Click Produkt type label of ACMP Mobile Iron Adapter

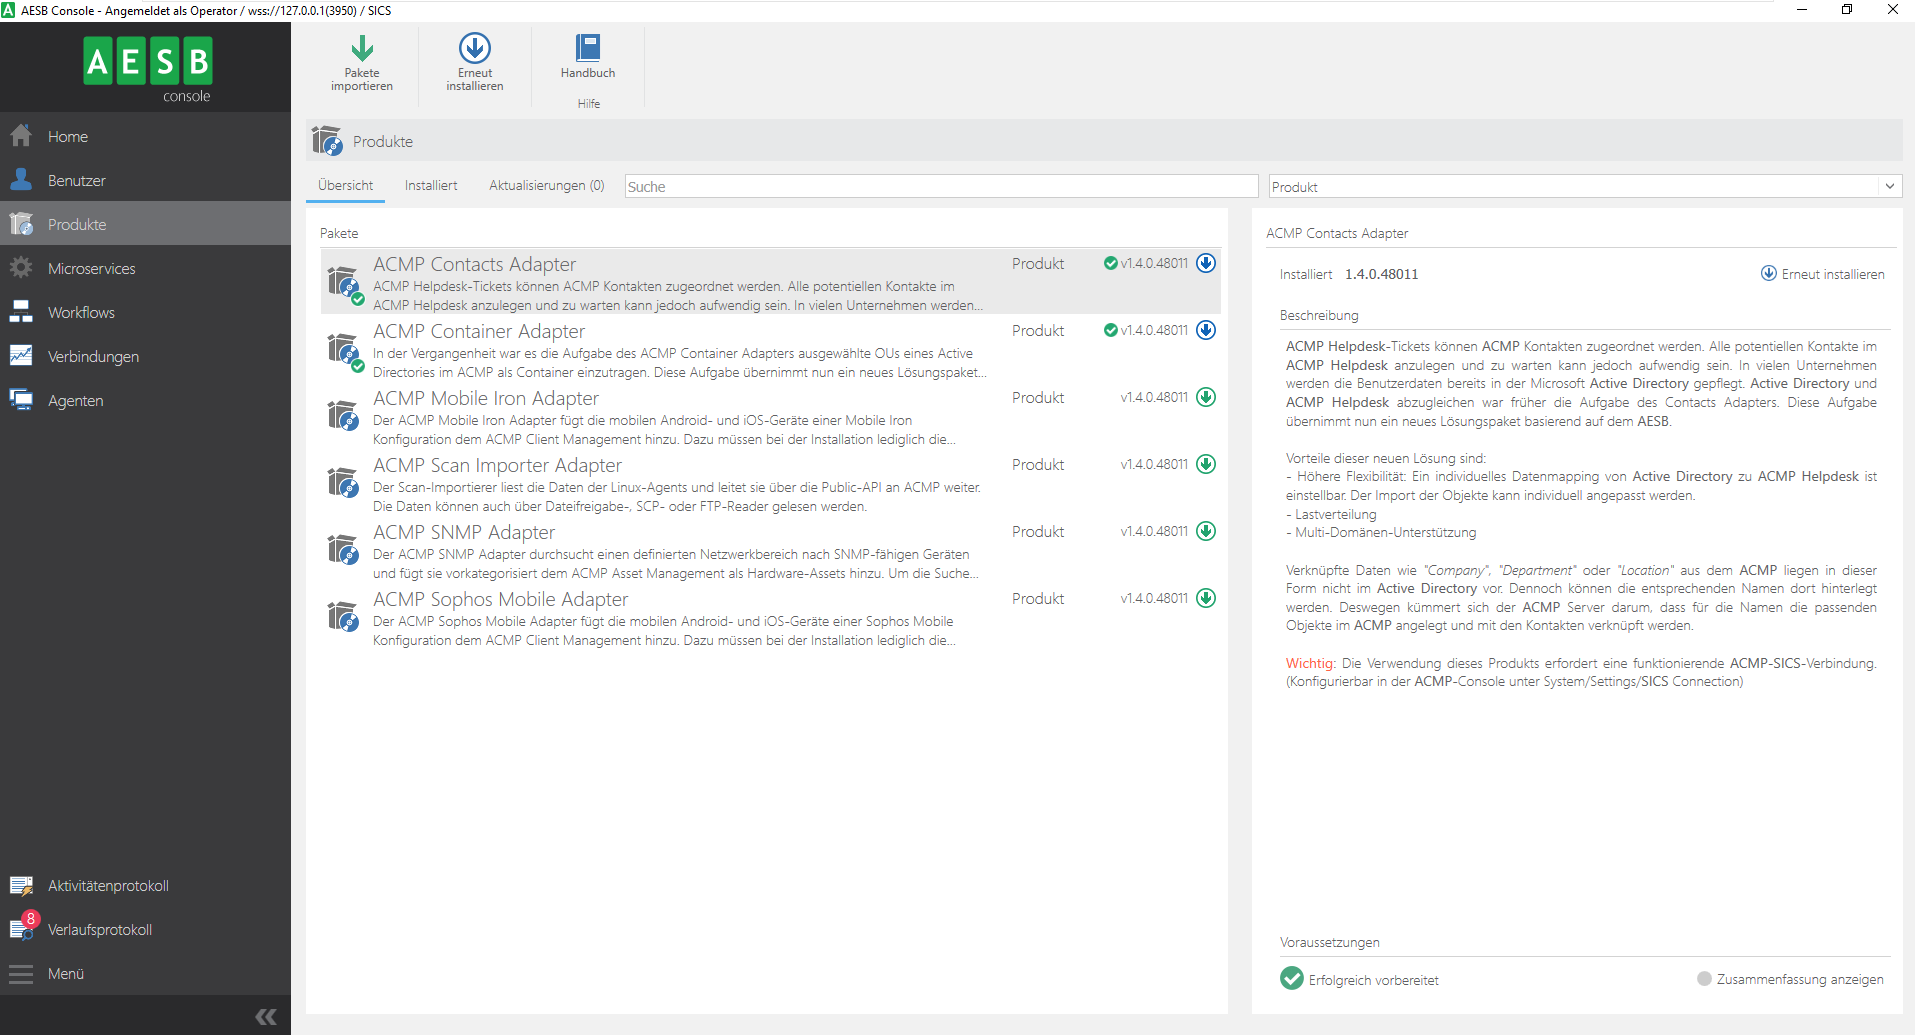[x=1038, y=397]
